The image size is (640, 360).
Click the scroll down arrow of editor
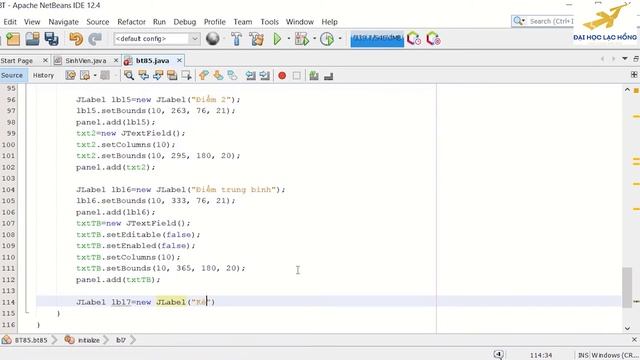point(627,328)
